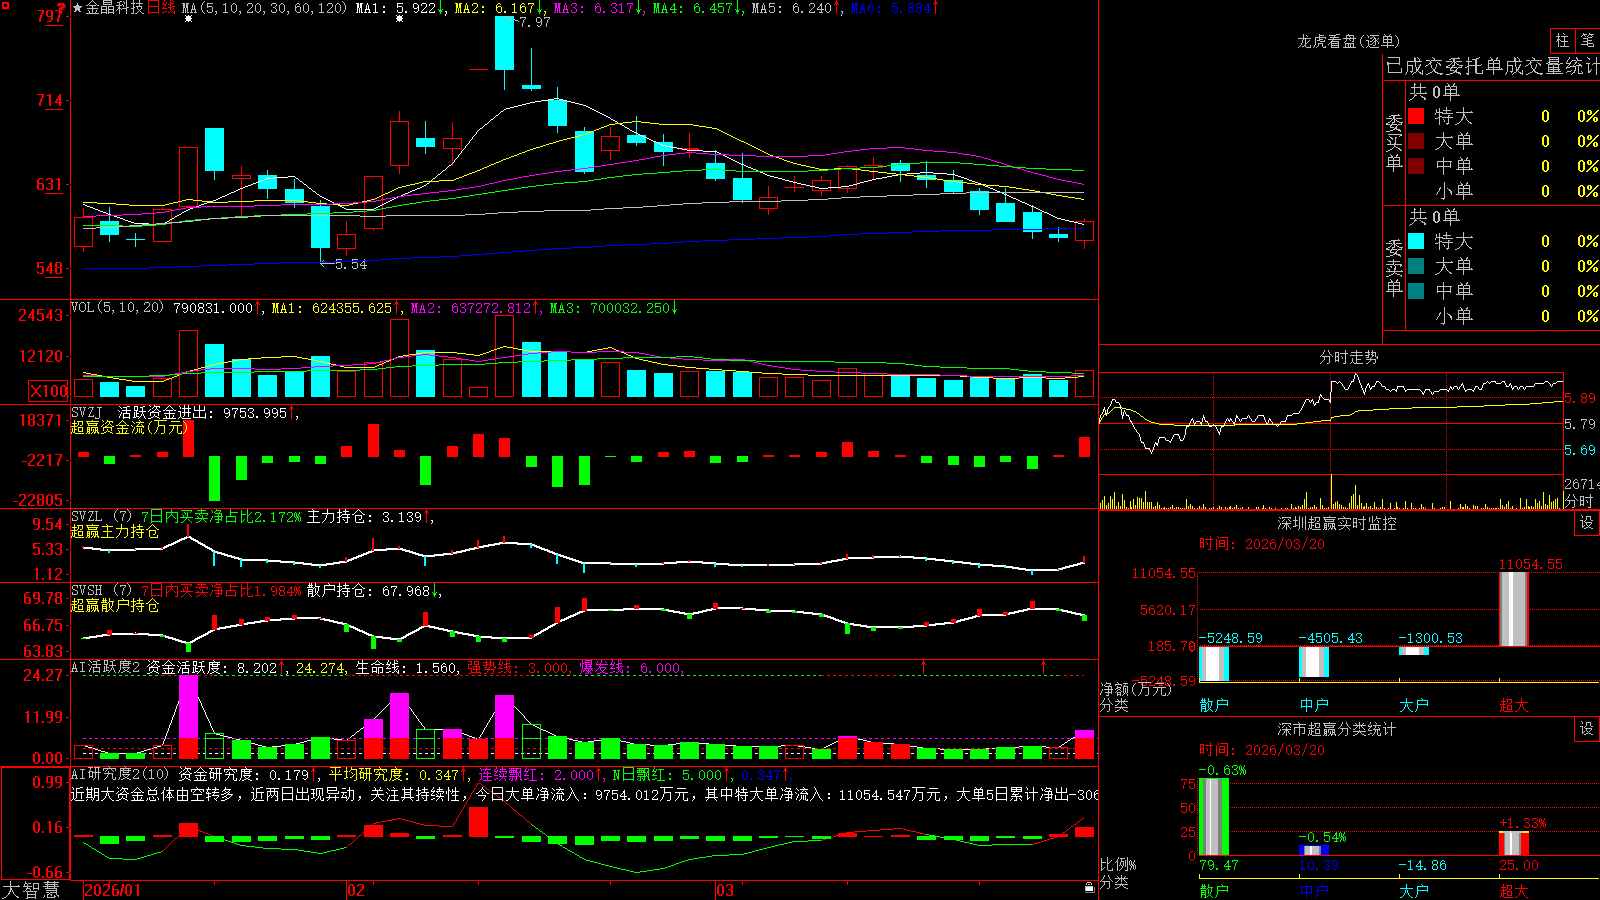
Task: Click the 5.54 low price label
Action: (x=351, y=264)
